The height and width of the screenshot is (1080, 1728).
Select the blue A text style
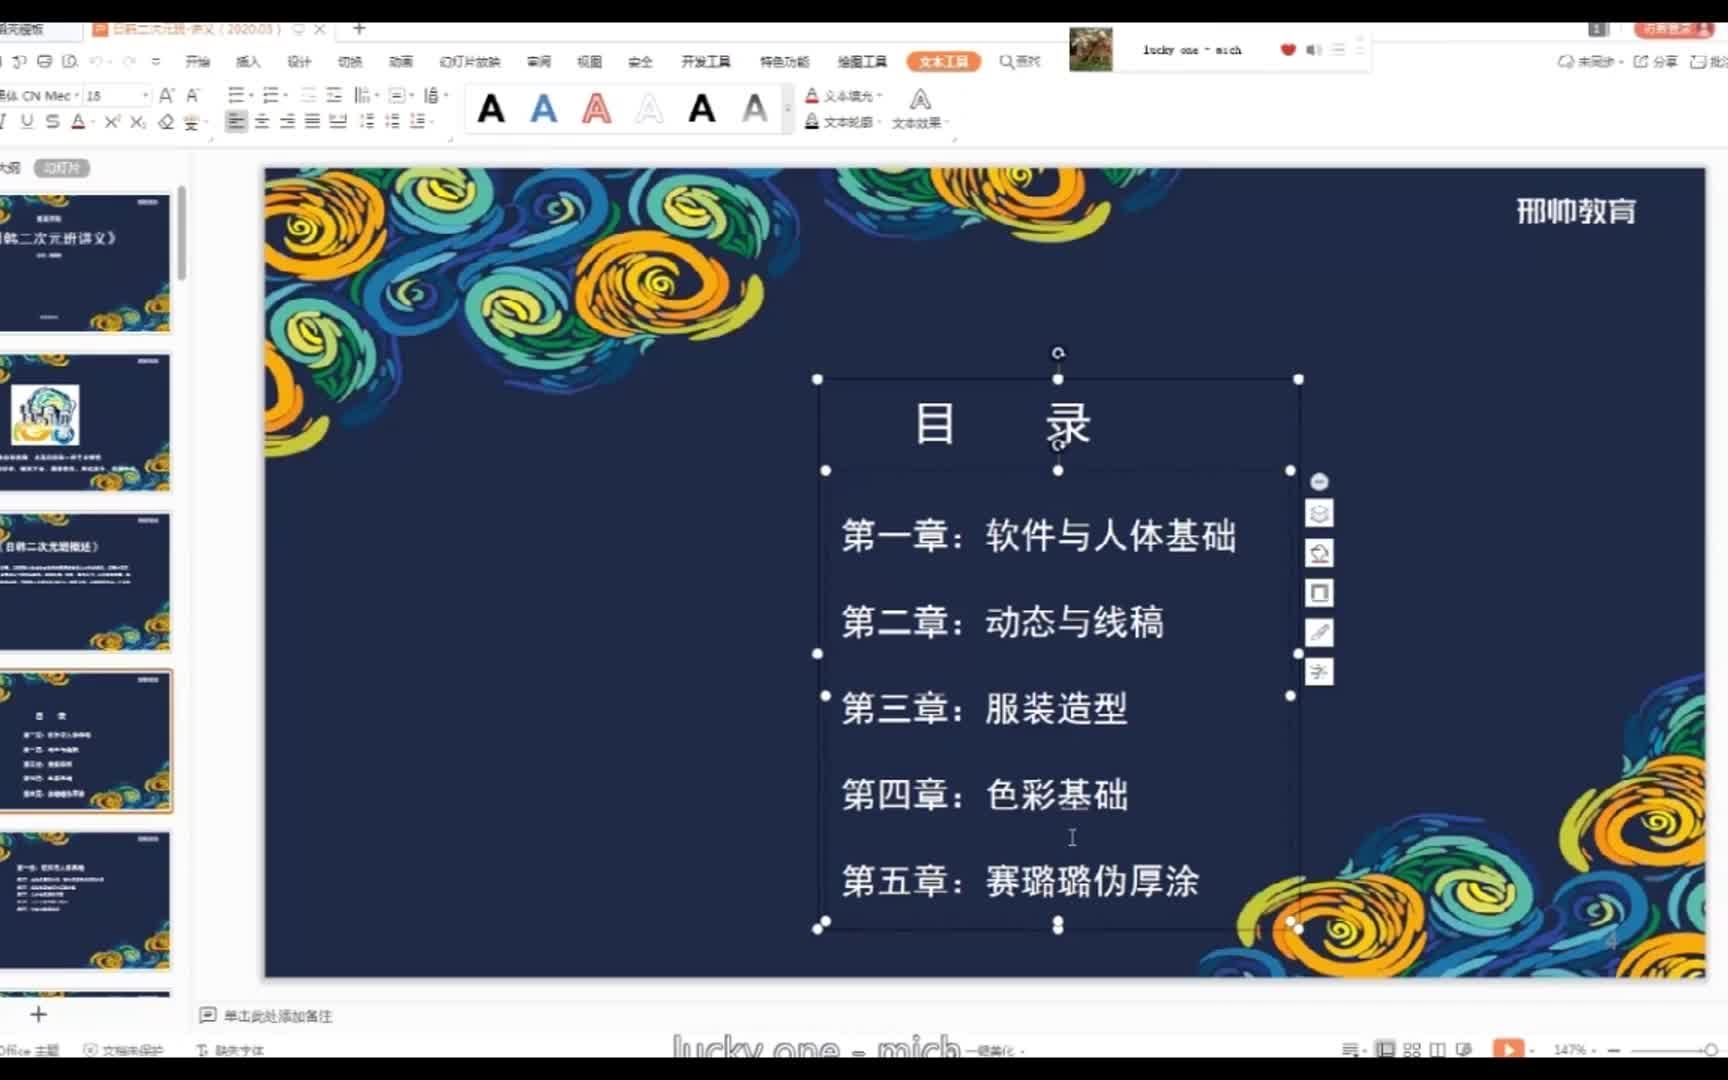pos(544,108)
